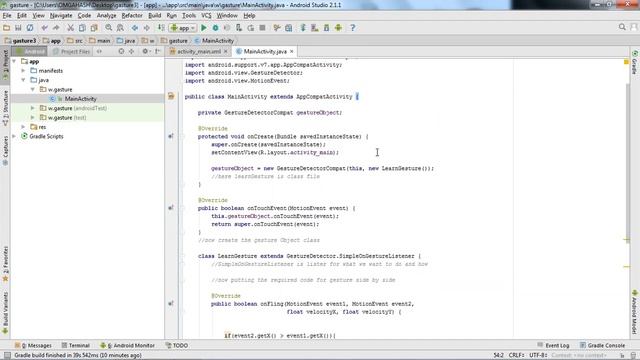Click the Copy toolbar icon
The height and width of the screenshot is (360, 640).
[x=82, y=28]
